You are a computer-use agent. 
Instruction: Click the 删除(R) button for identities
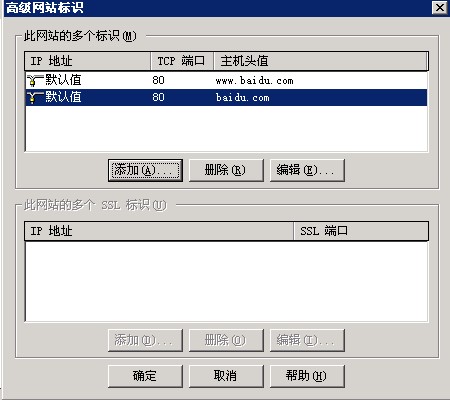tap(226, 170)
